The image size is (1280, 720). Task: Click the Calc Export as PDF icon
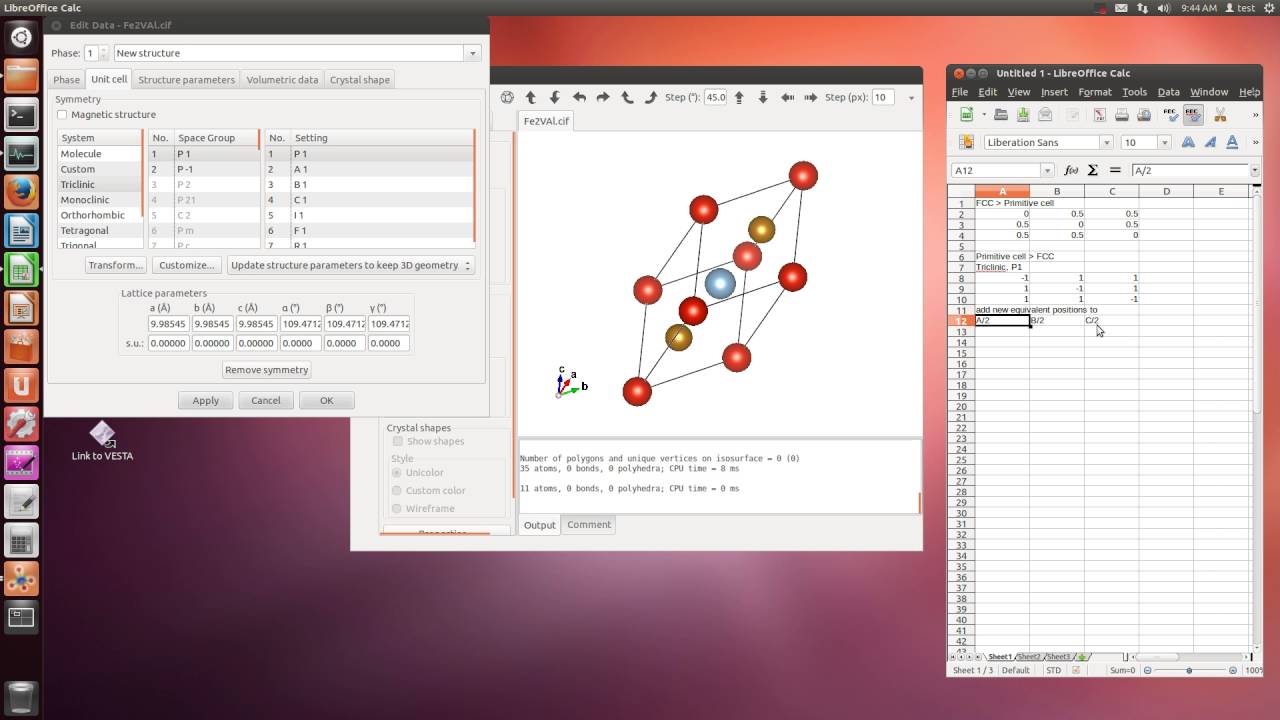[1099, 115]
